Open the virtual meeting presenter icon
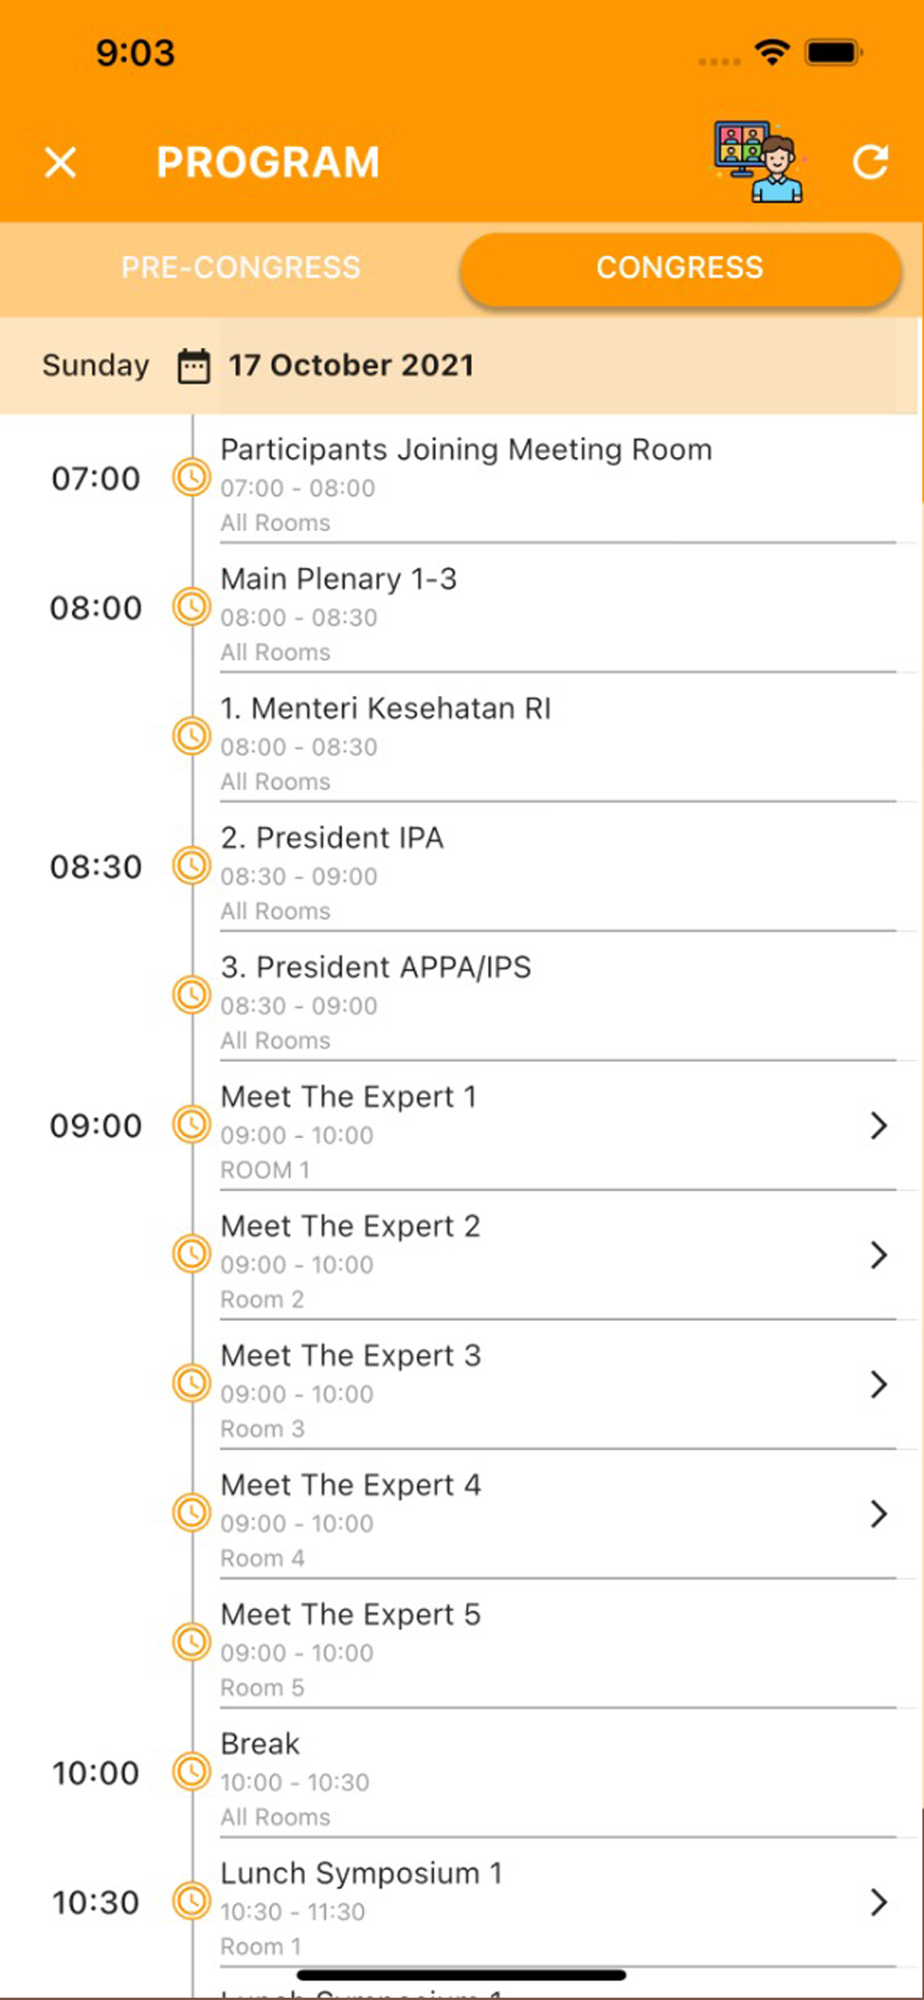Screen dimensions: 924x2000 point(758,162)
